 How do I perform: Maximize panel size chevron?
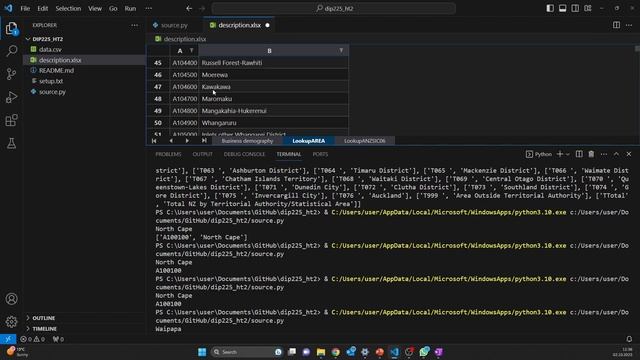pyautogui.click(x=616, y=154)
